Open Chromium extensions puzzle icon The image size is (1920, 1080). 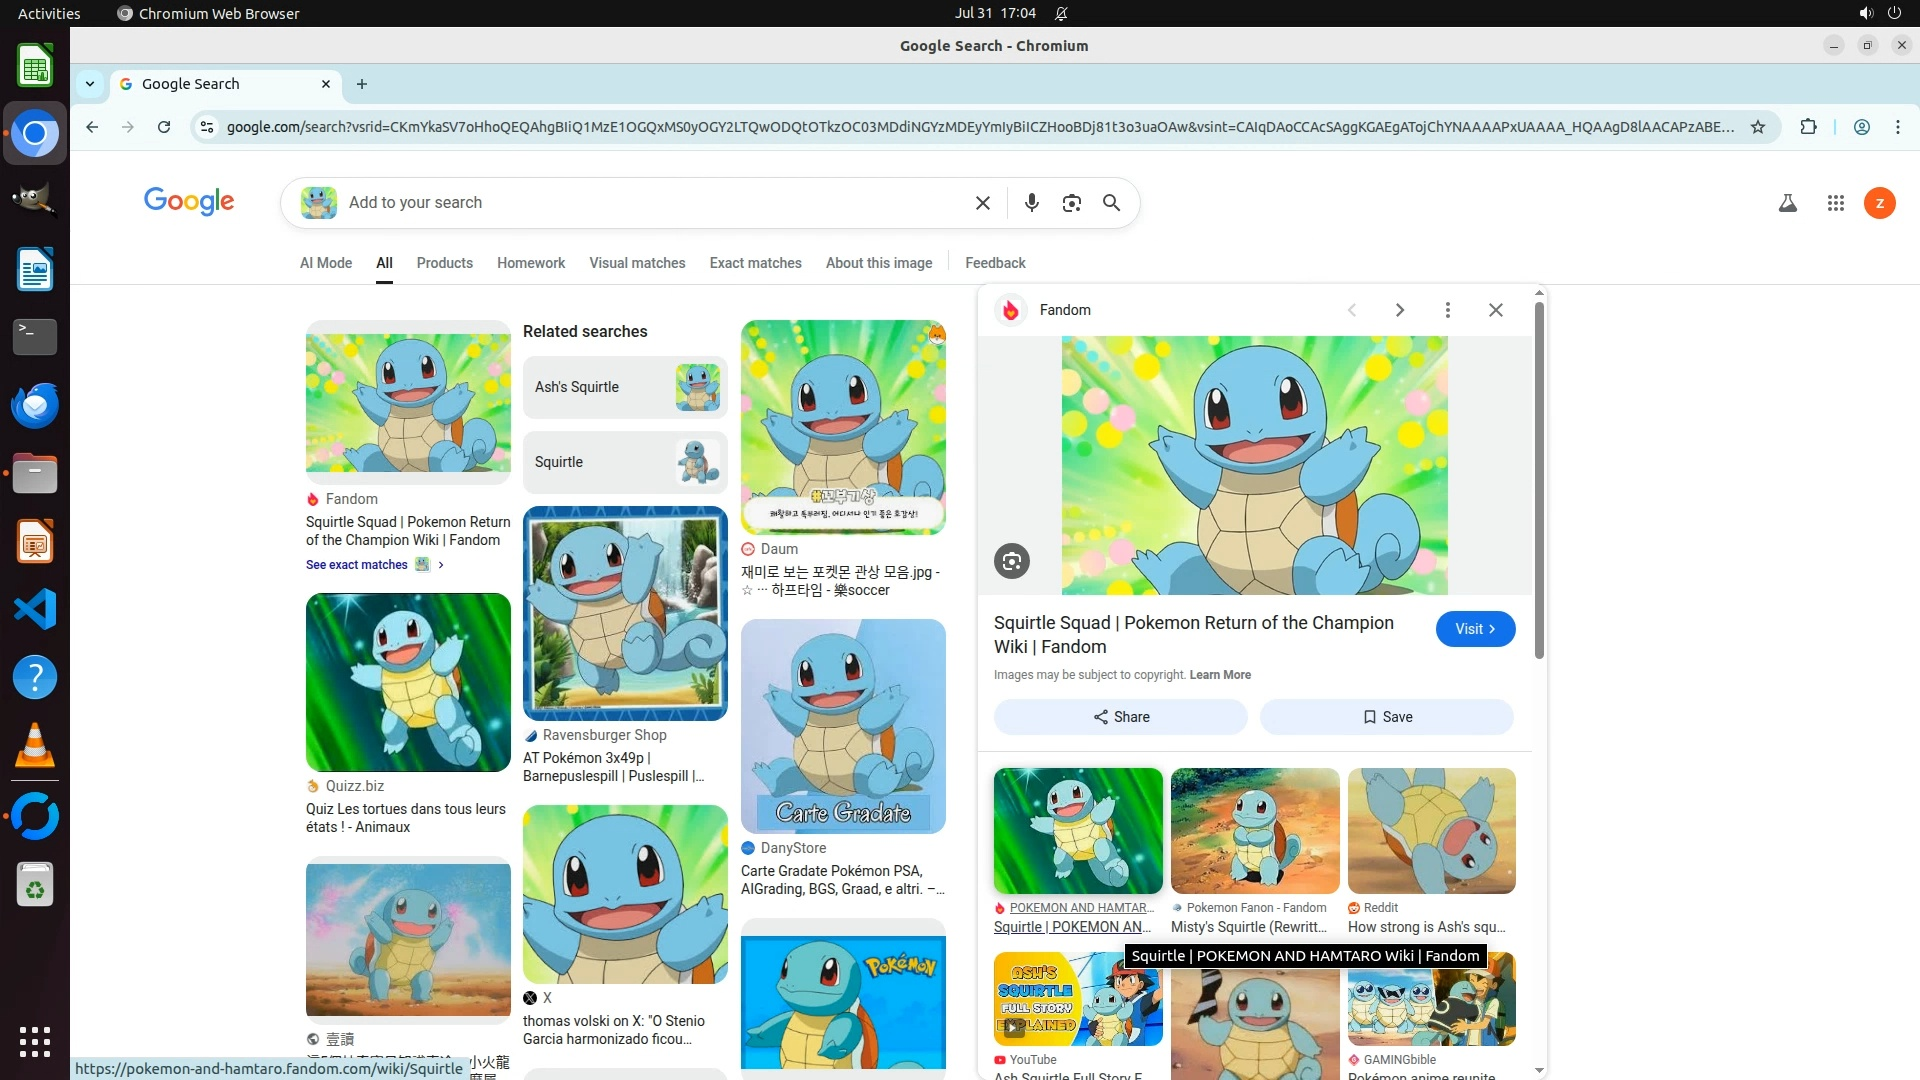[x=1808, y=127]
